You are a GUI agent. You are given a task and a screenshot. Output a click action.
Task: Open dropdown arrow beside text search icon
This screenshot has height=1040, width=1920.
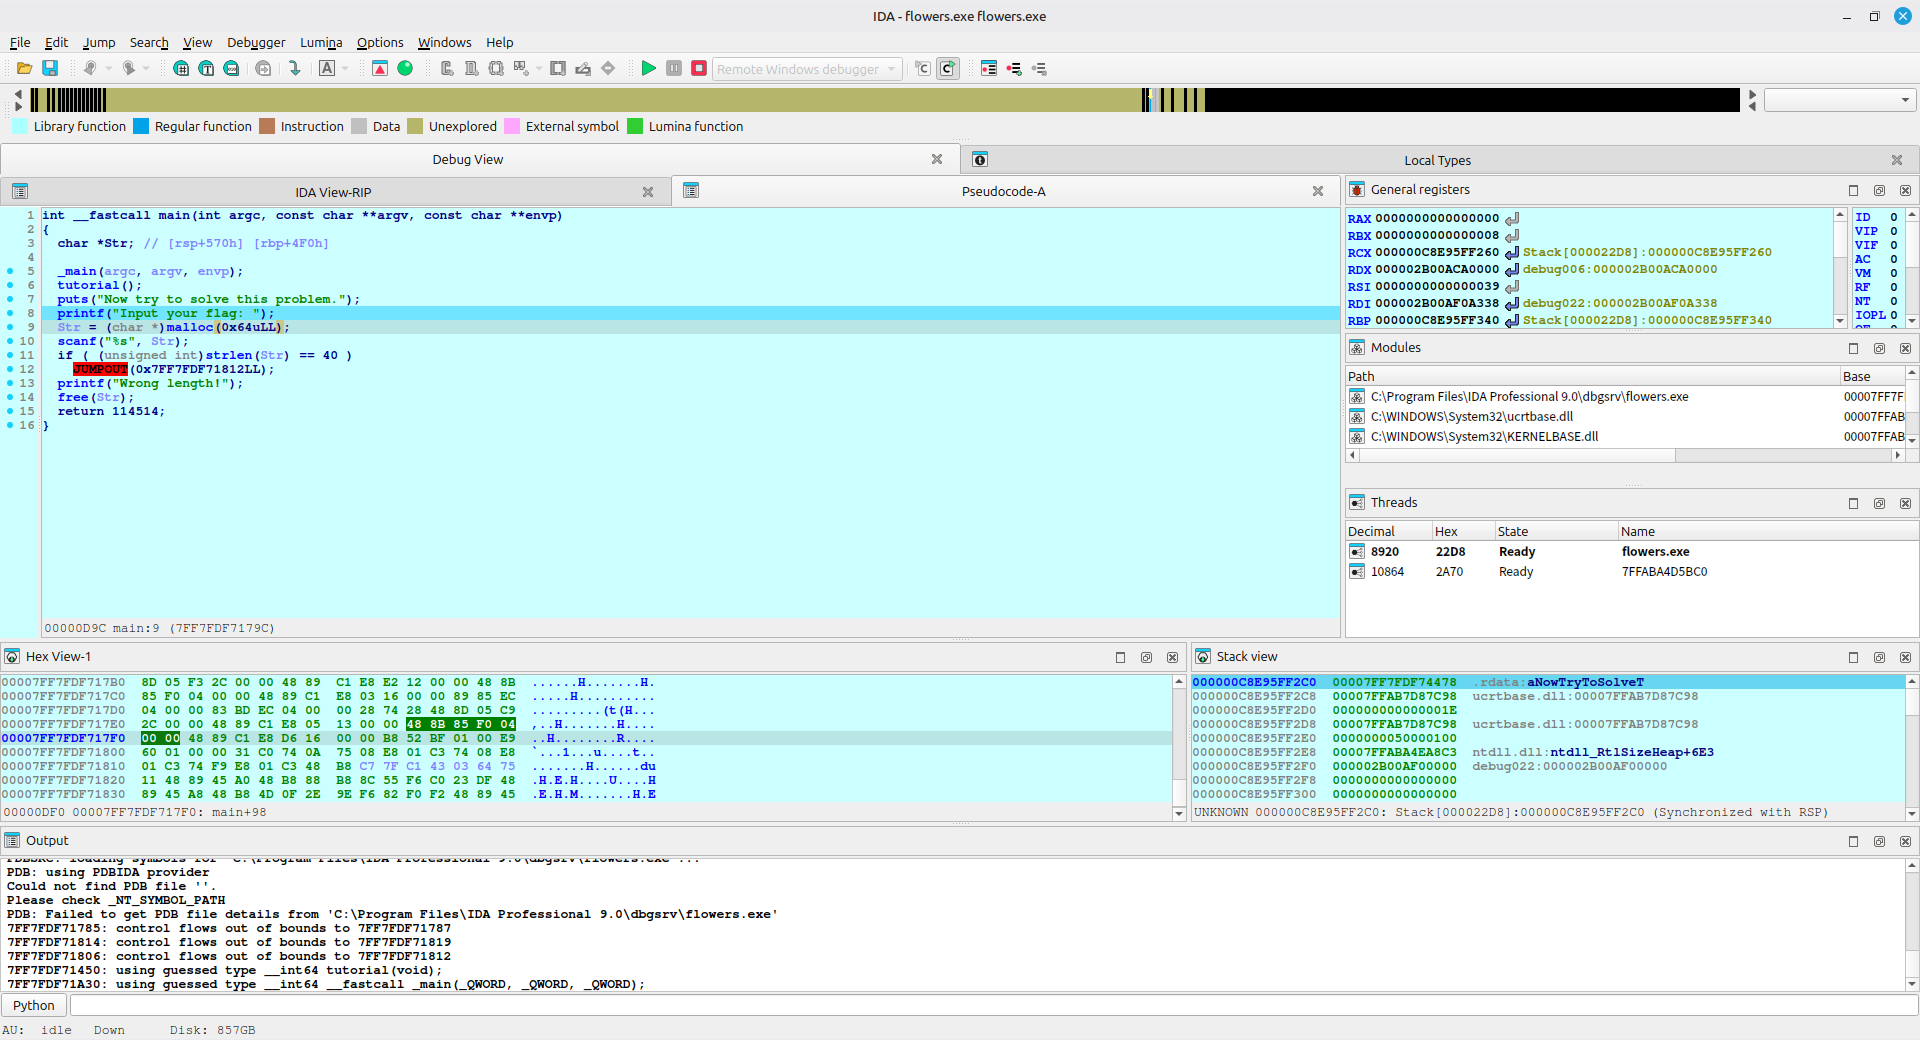[345, 68]
